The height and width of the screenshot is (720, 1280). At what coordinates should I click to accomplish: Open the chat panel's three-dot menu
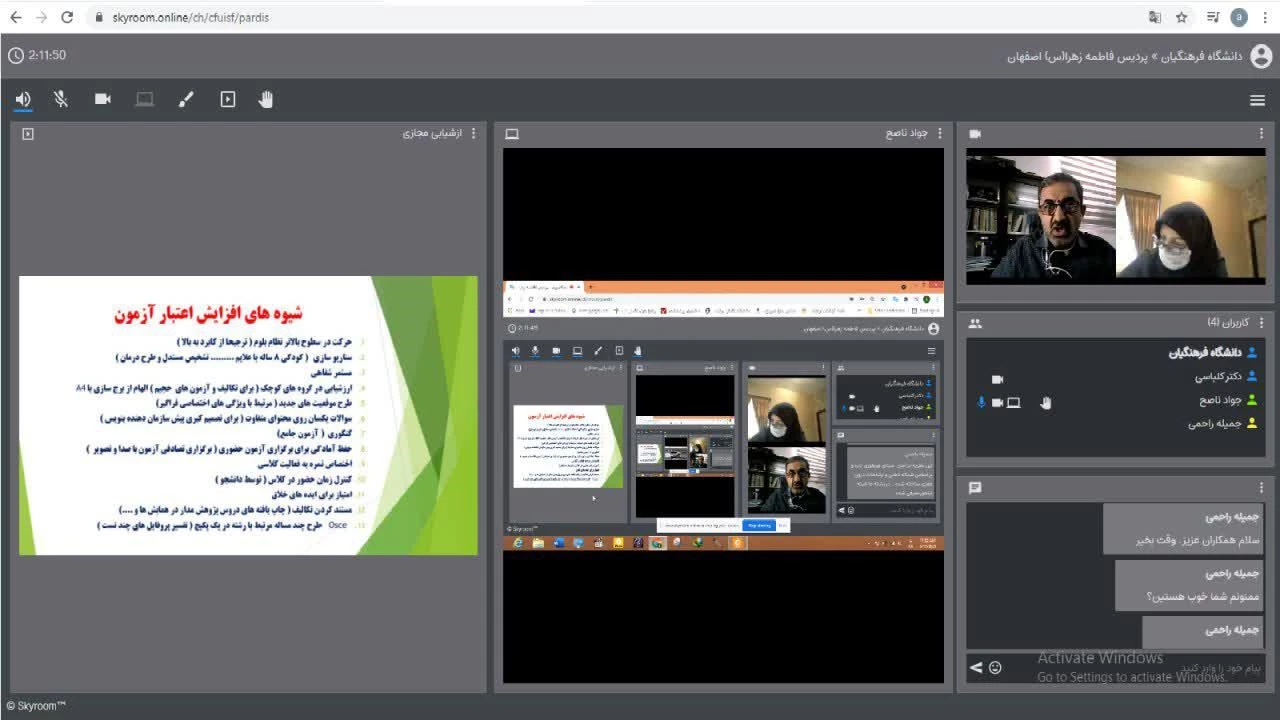1261,487
